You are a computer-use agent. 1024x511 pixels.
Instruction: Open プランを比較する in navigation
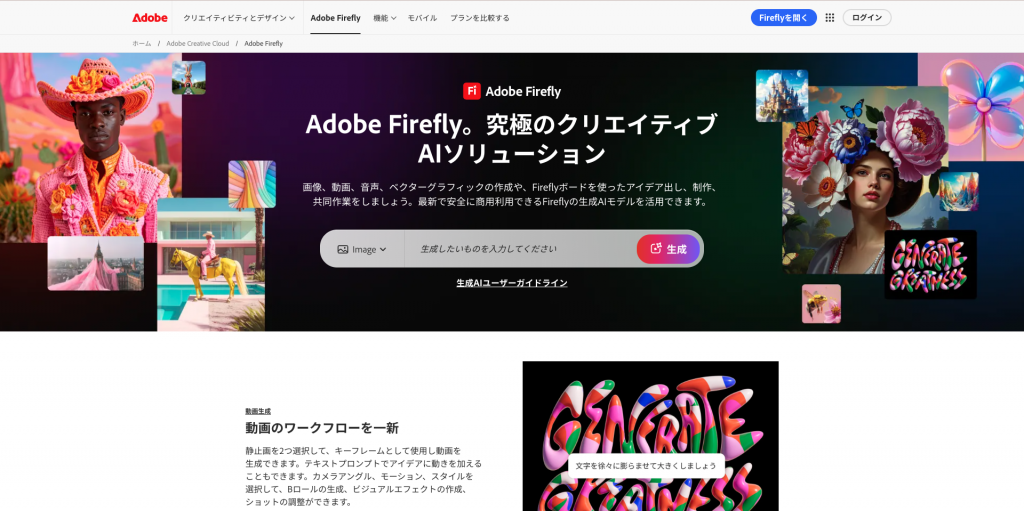(479, 18)
